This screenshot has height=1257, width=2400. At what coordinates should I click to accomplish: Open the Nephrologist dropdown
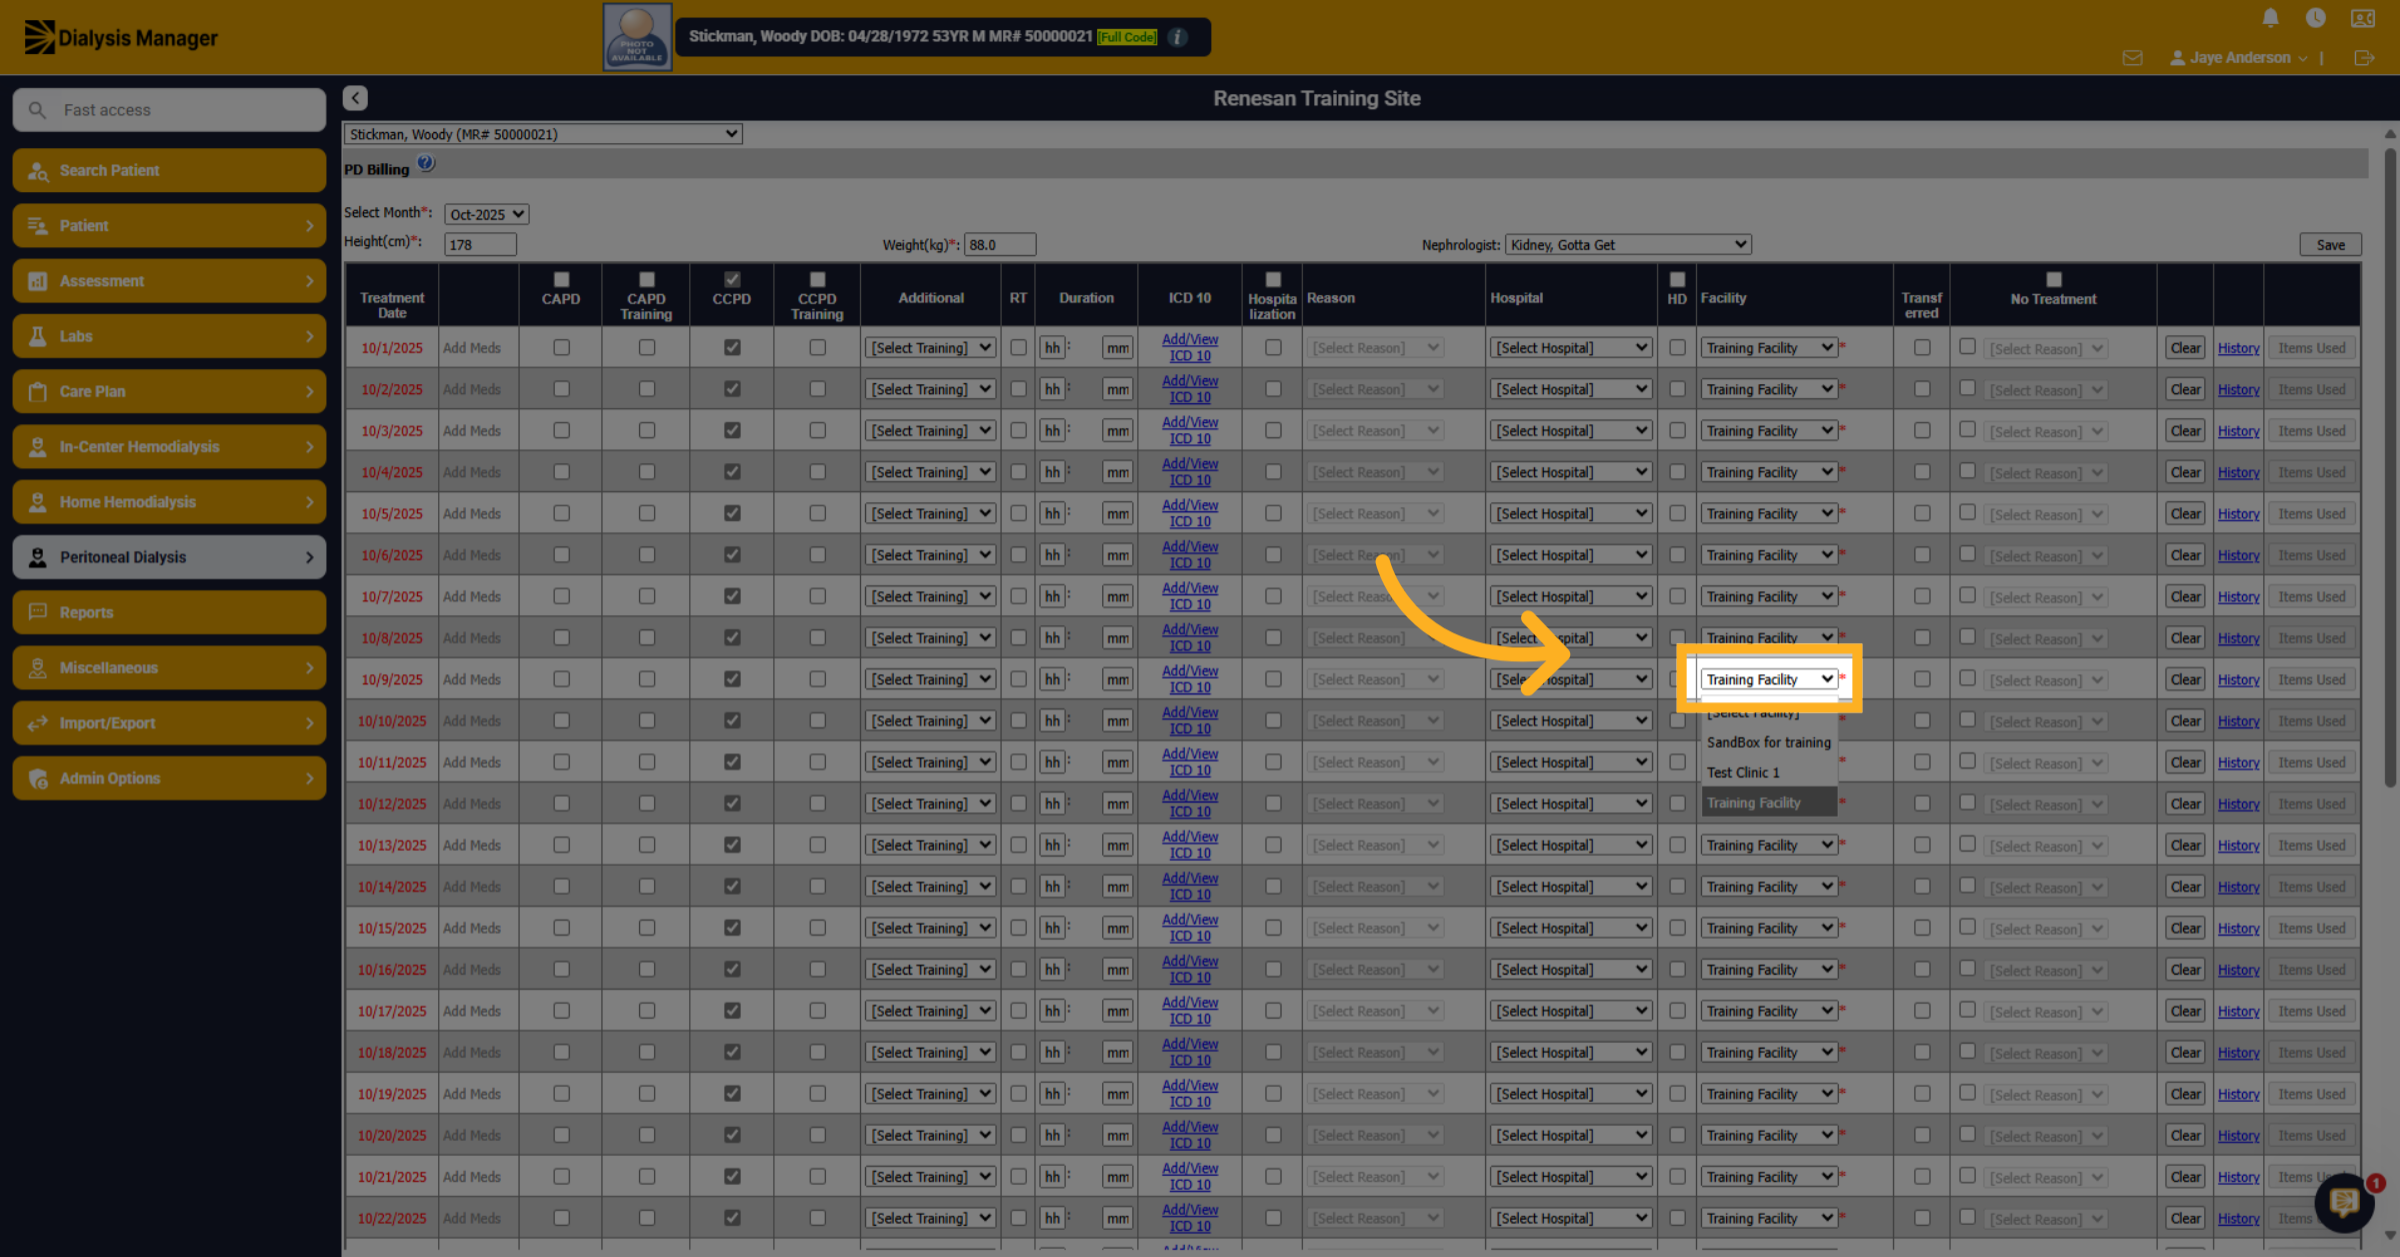[1627, 244]
